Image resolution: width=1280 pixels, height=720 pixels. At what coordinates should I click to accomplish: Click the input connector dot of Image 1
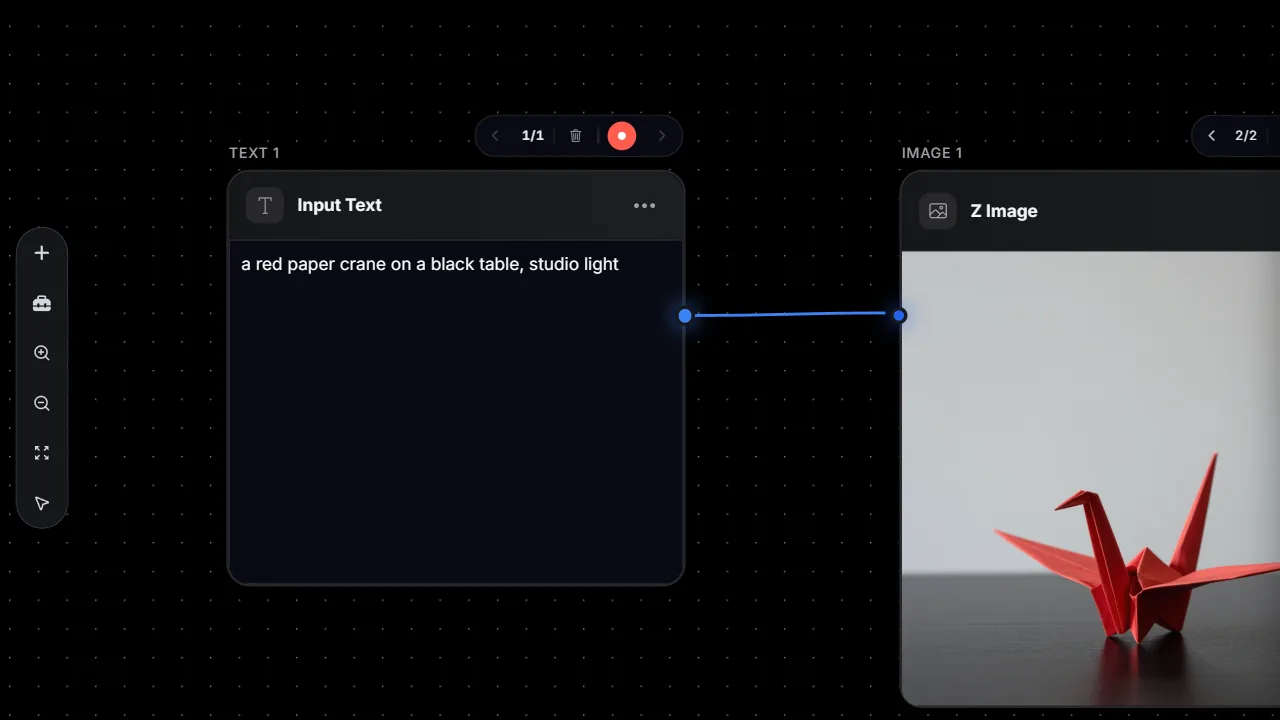[x=899, y=316]
